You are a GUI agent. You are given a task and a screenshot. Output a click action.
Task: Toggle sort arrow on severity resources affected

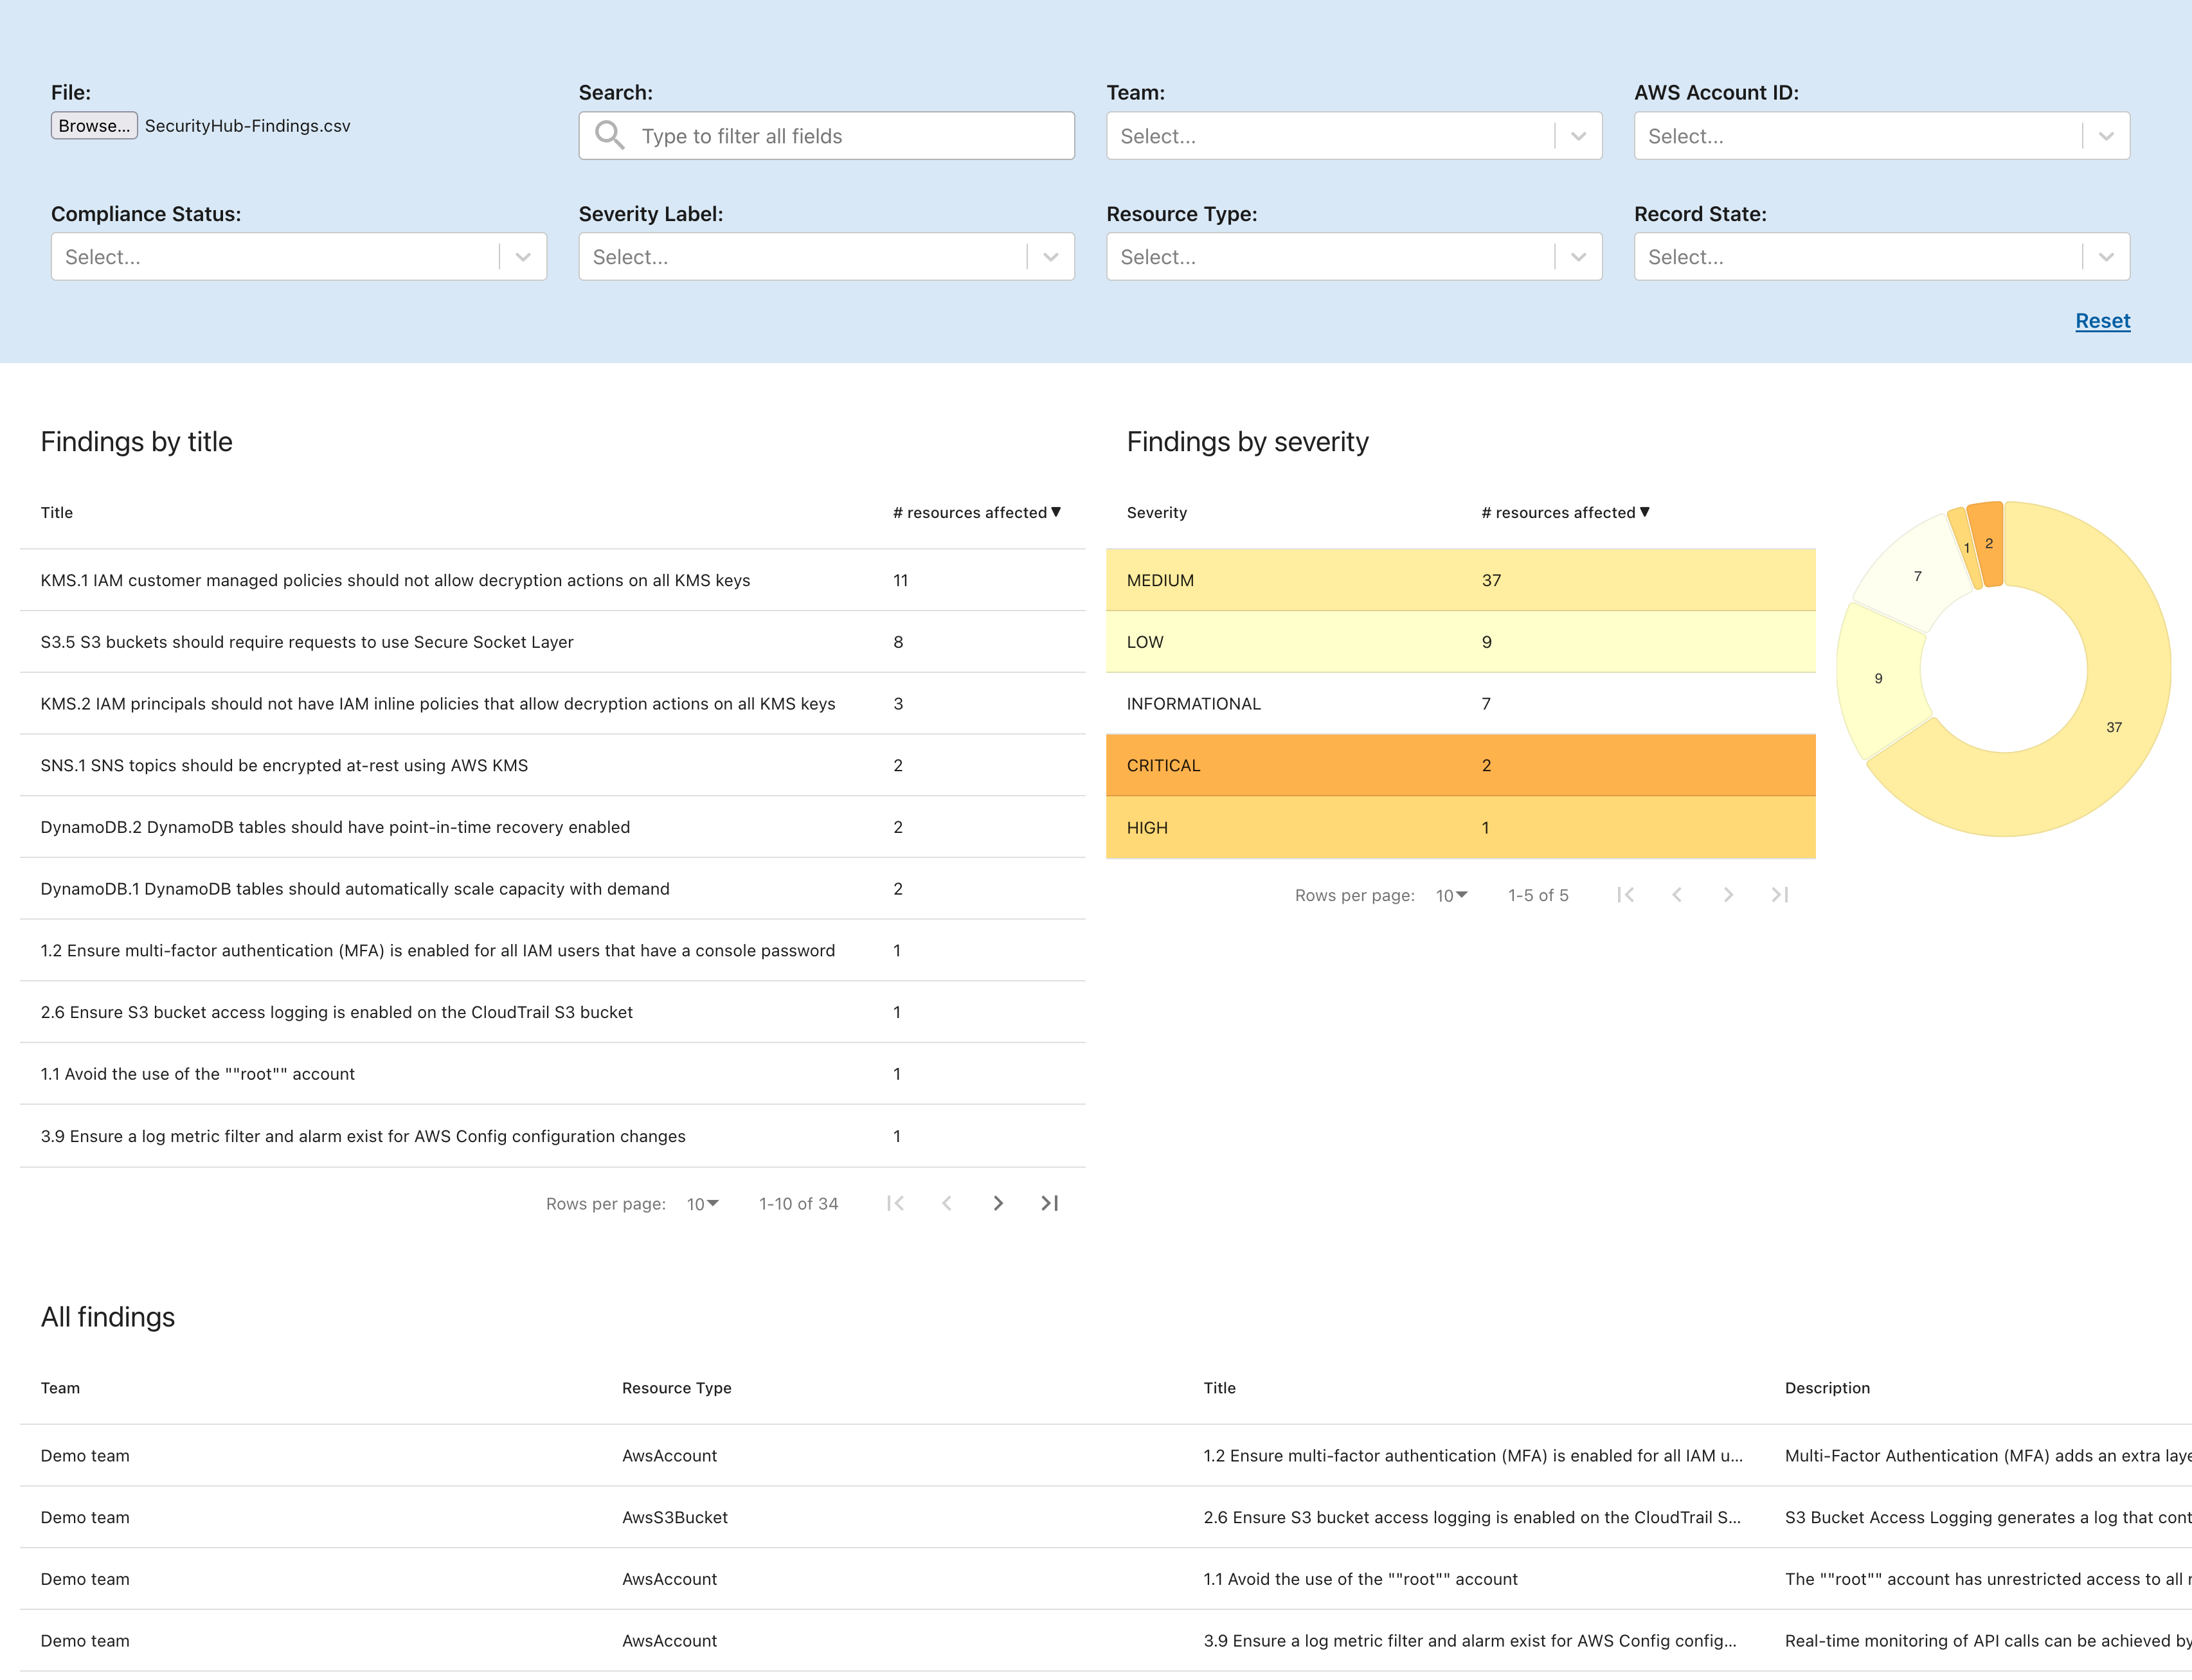tap(1644, 512)
